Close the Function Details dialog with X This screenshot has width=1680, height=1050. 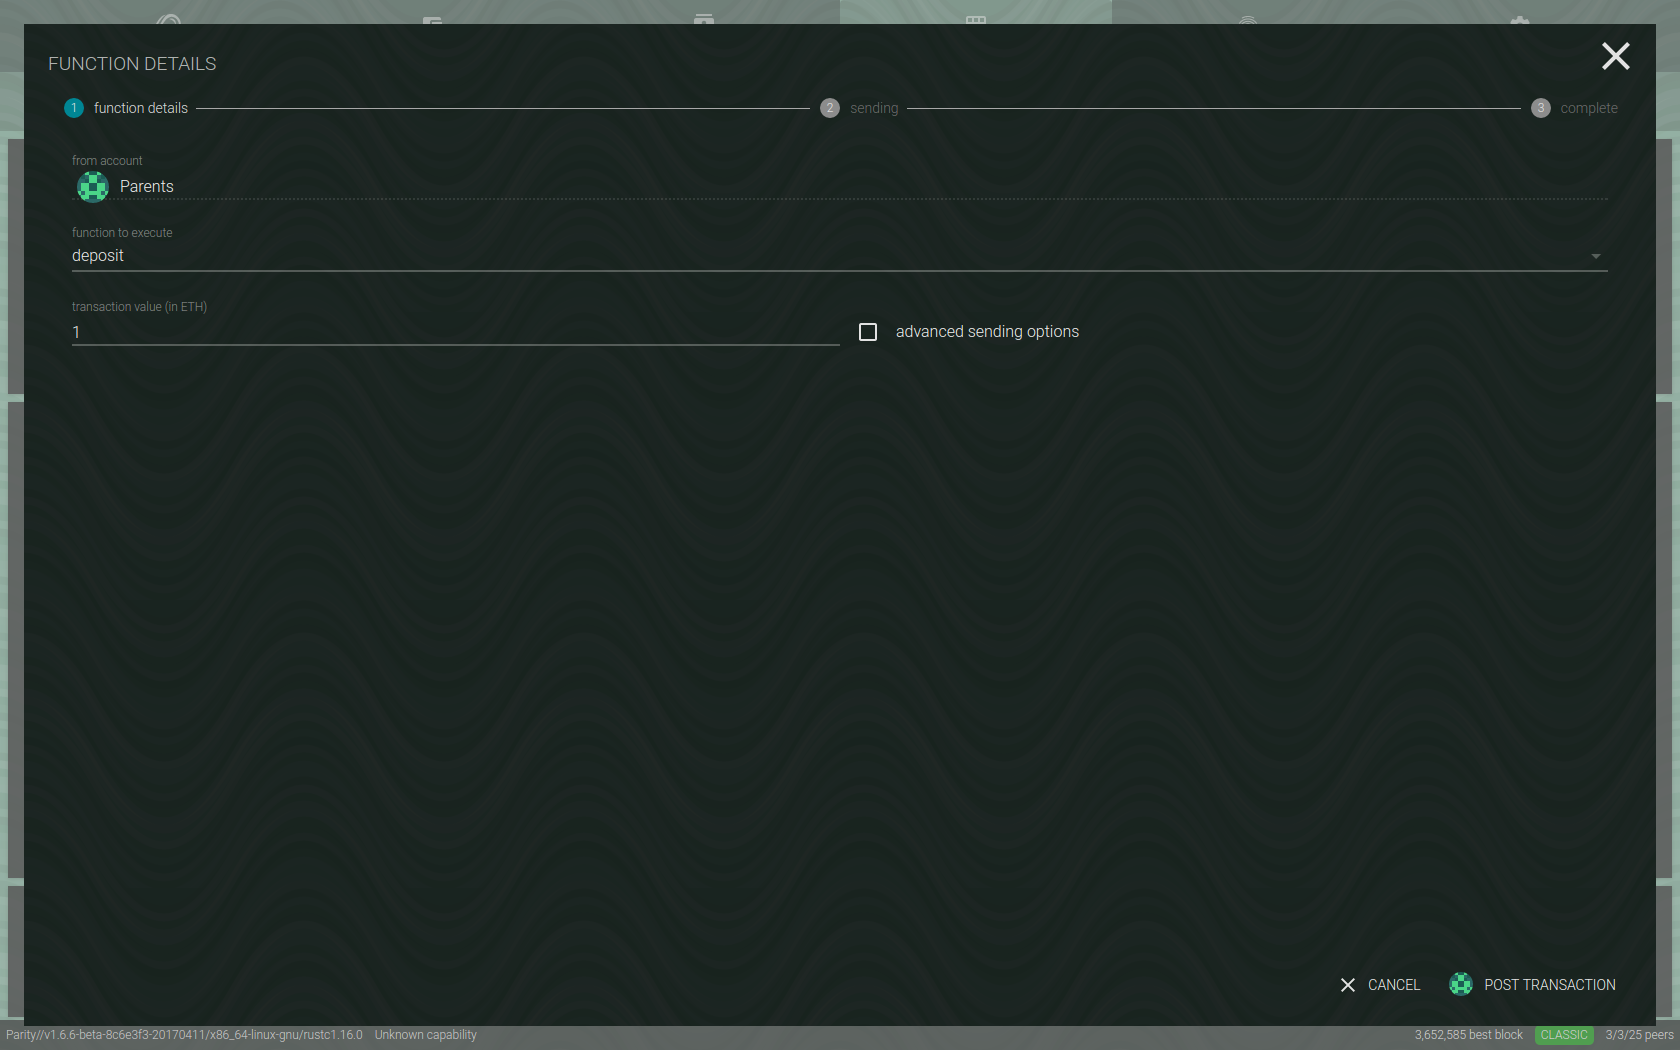click(x=1615, y=56)
